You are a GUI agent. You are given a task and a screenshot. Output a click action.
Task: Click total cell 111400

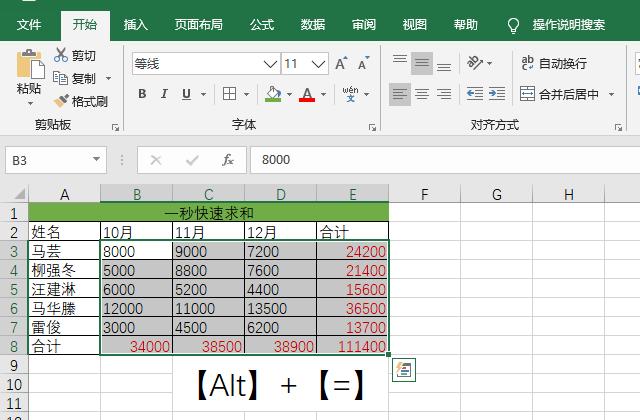[x=353, y=346]
